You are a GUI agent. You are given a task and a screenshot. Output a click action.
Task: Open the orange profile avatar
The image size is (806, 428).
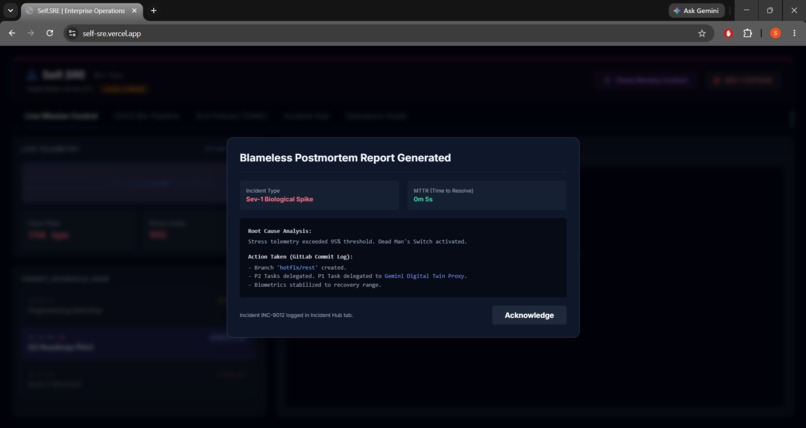point(776,33)
